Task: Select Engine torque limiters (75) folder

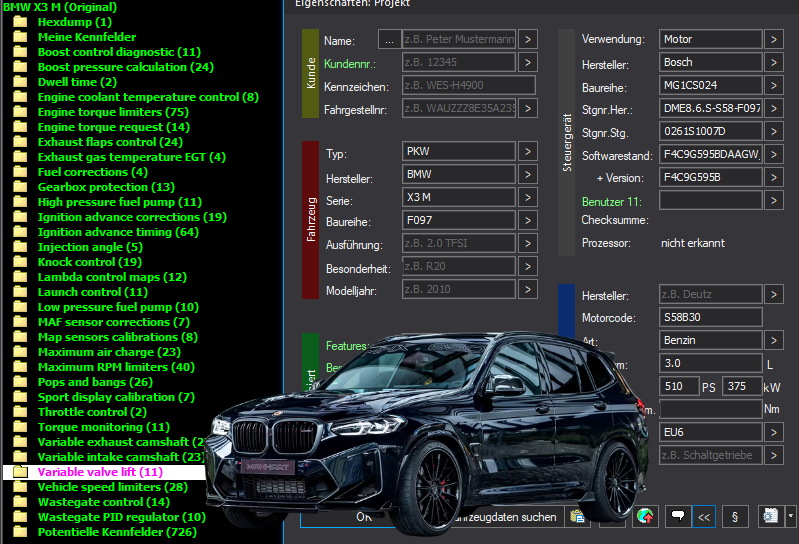Action: [113, 112]
